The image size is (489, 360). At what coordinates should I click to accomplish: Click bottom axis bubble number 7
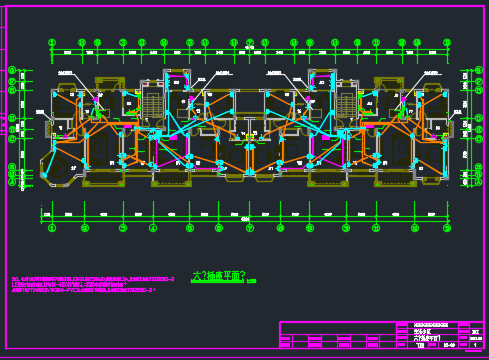click(250, 228)
